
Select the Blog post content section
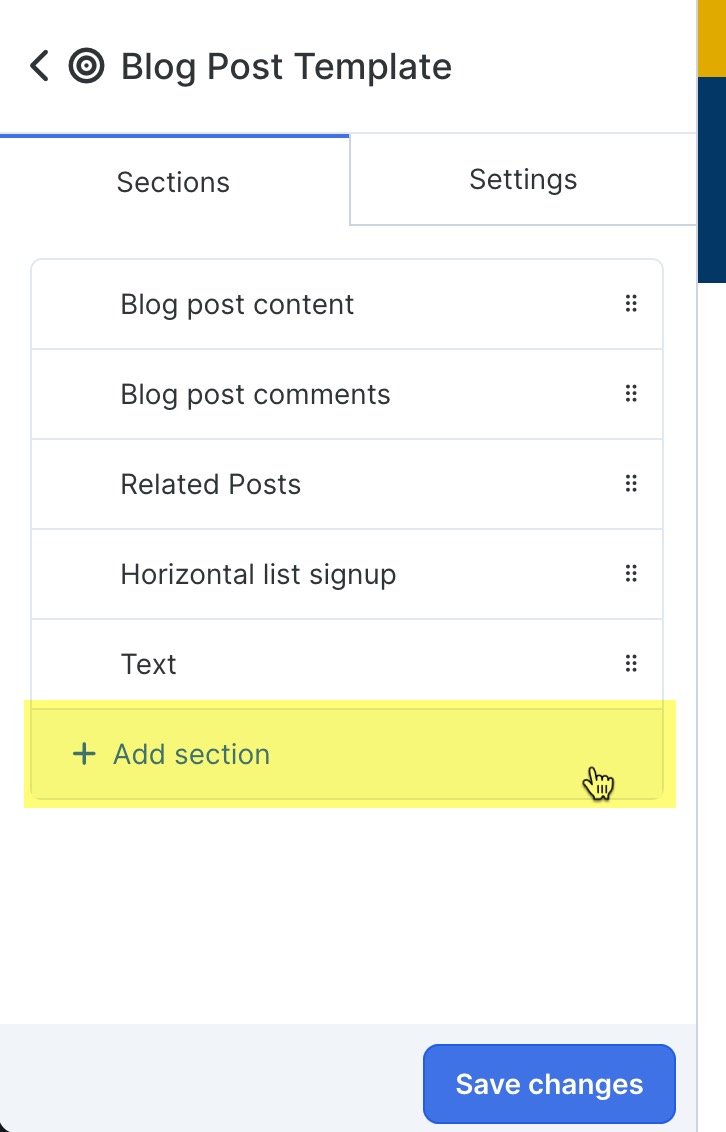click(x=237, y=303)
